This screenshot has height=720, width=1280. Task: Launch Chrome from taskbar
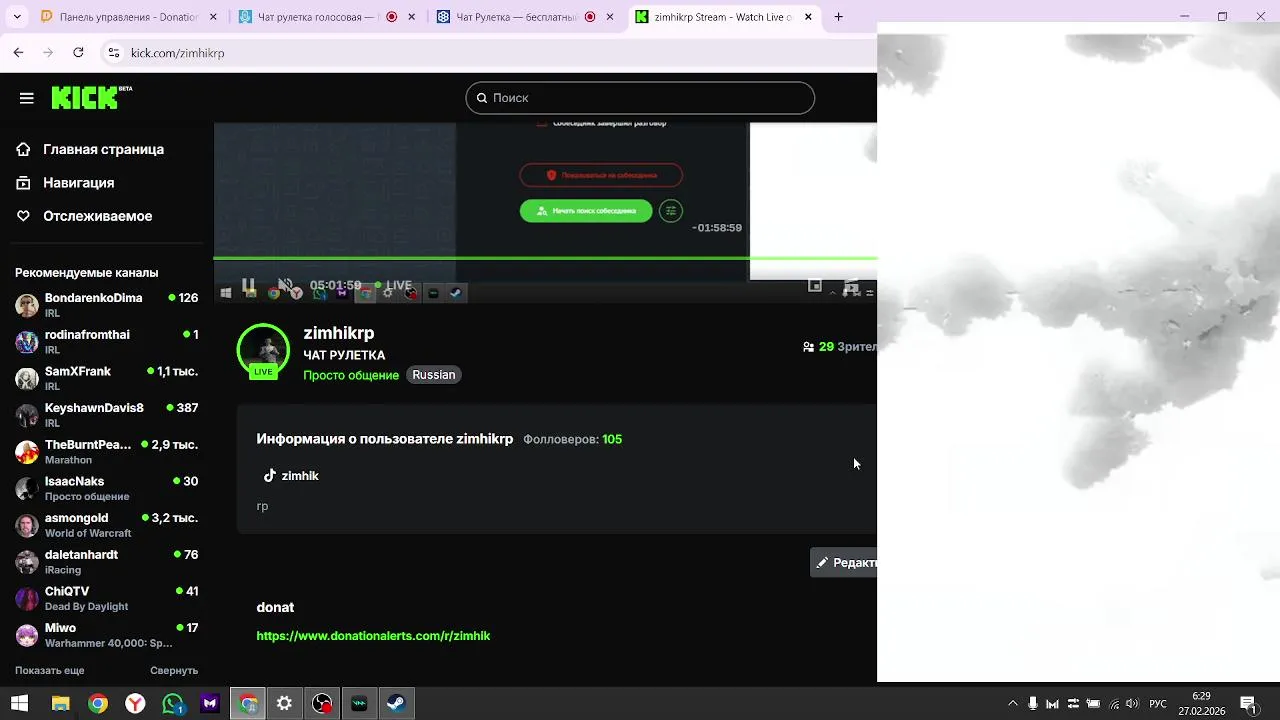[97, 704]
